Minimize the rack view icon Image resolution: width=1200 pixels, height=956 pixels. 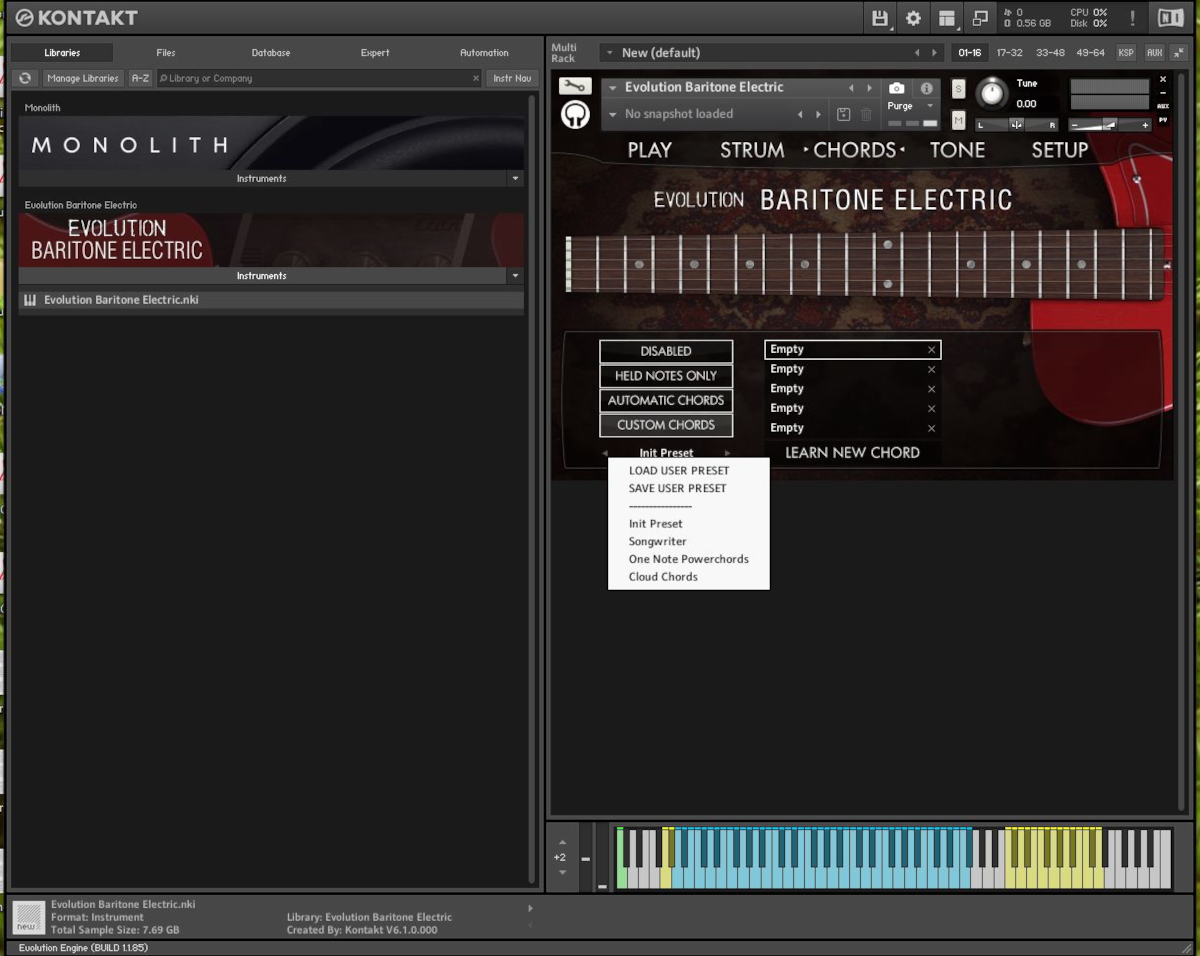(981, 18)
